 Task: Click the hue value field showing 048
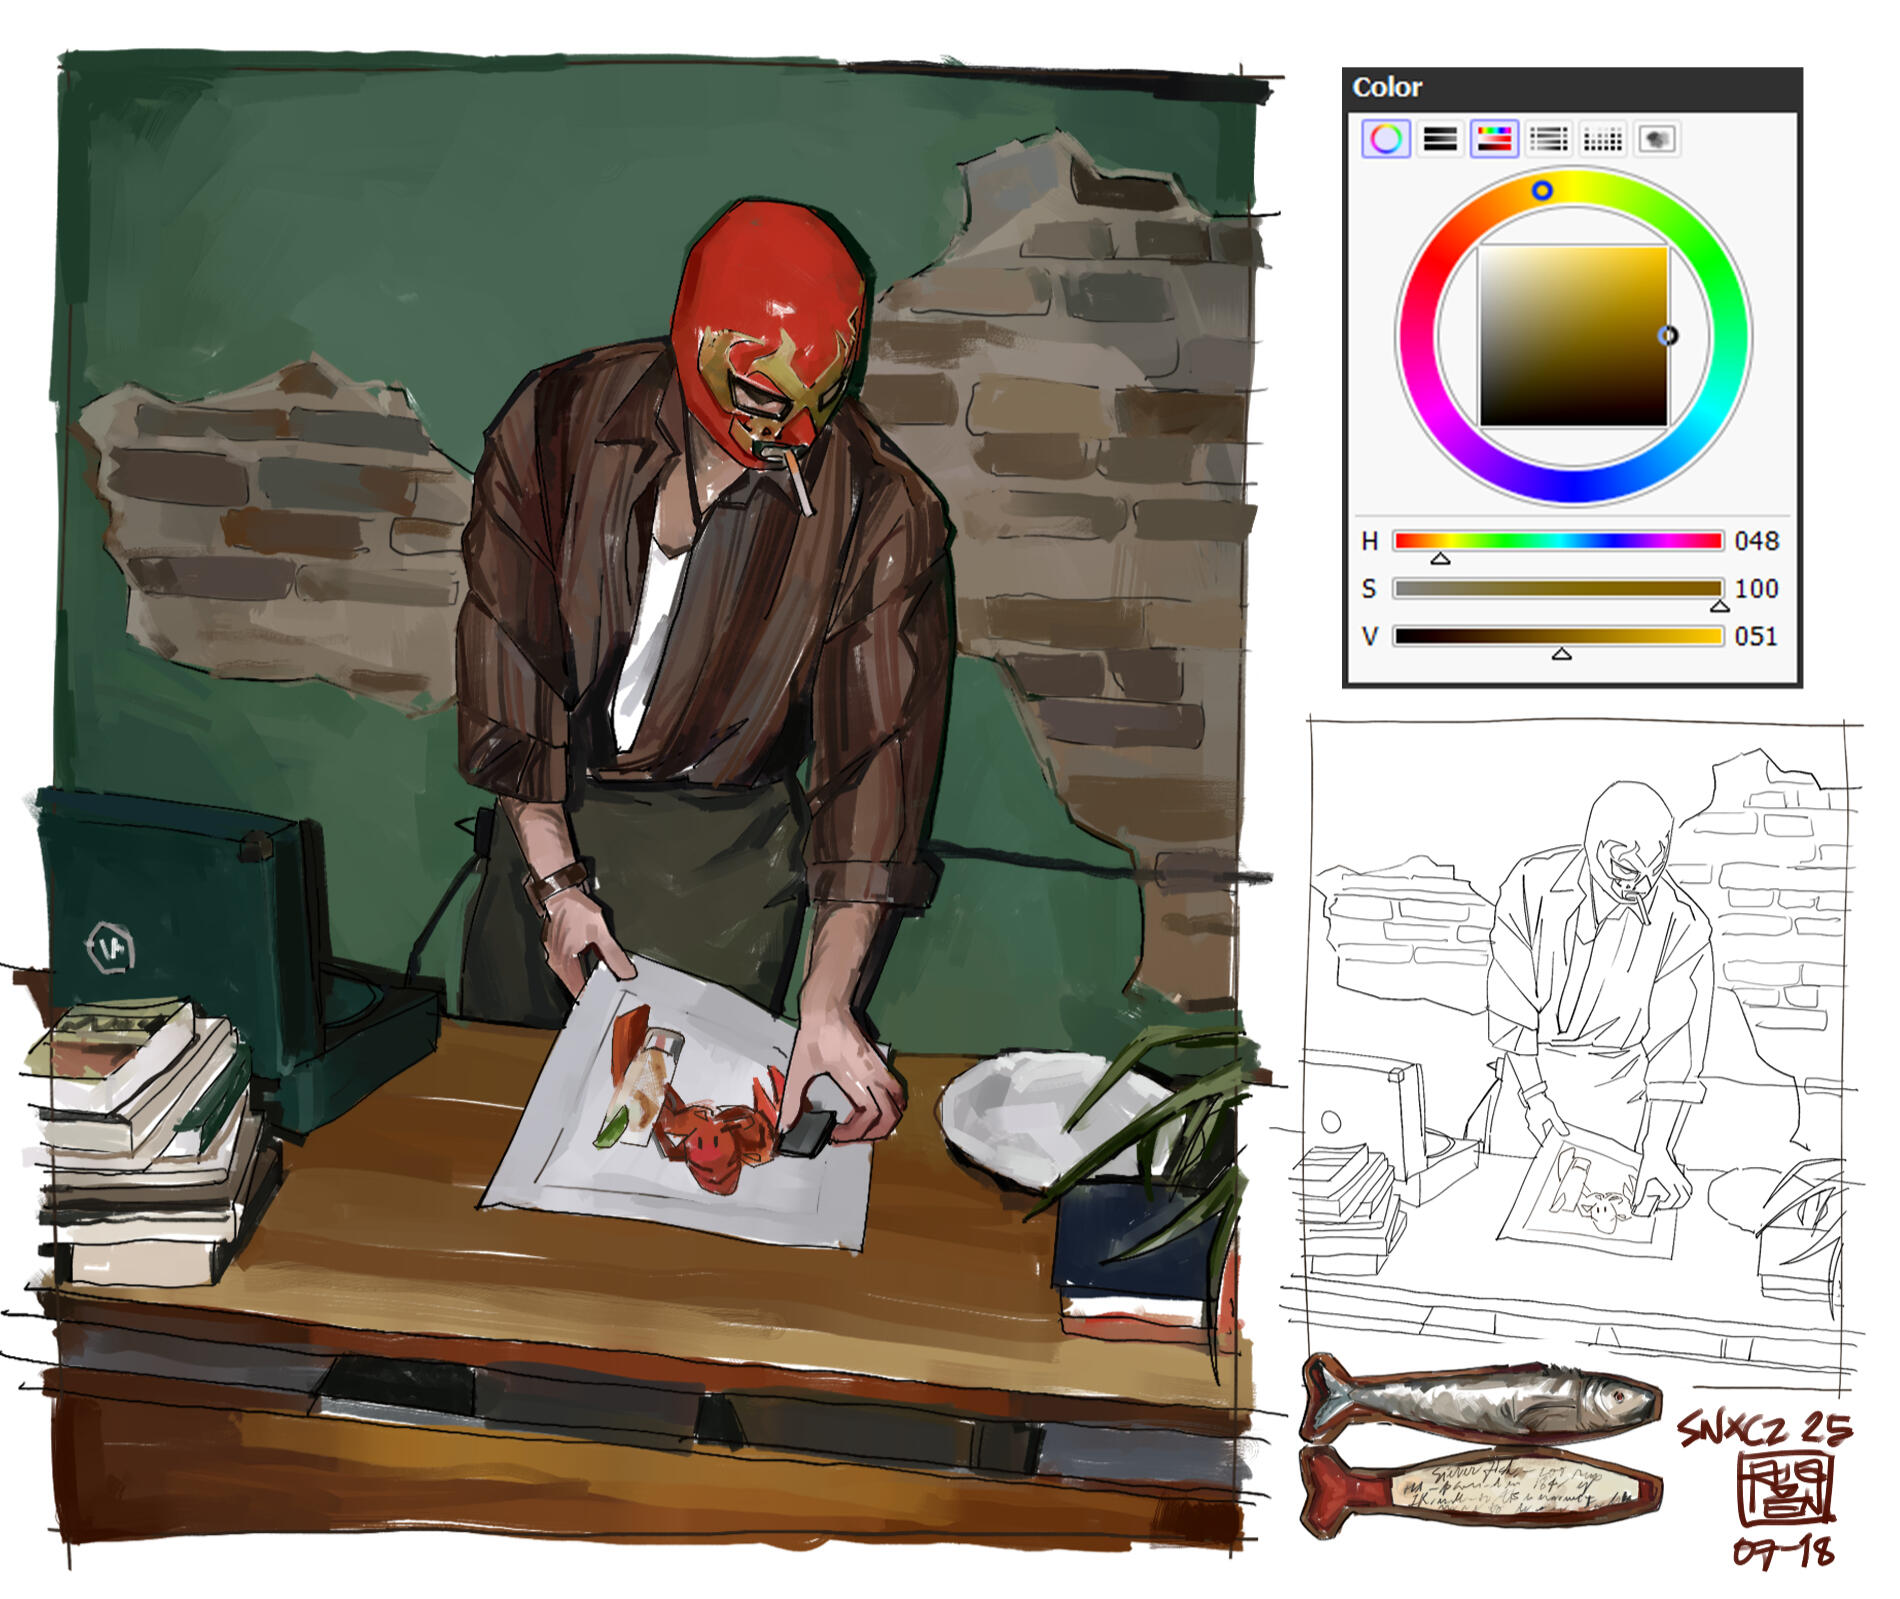(1756, 541)
